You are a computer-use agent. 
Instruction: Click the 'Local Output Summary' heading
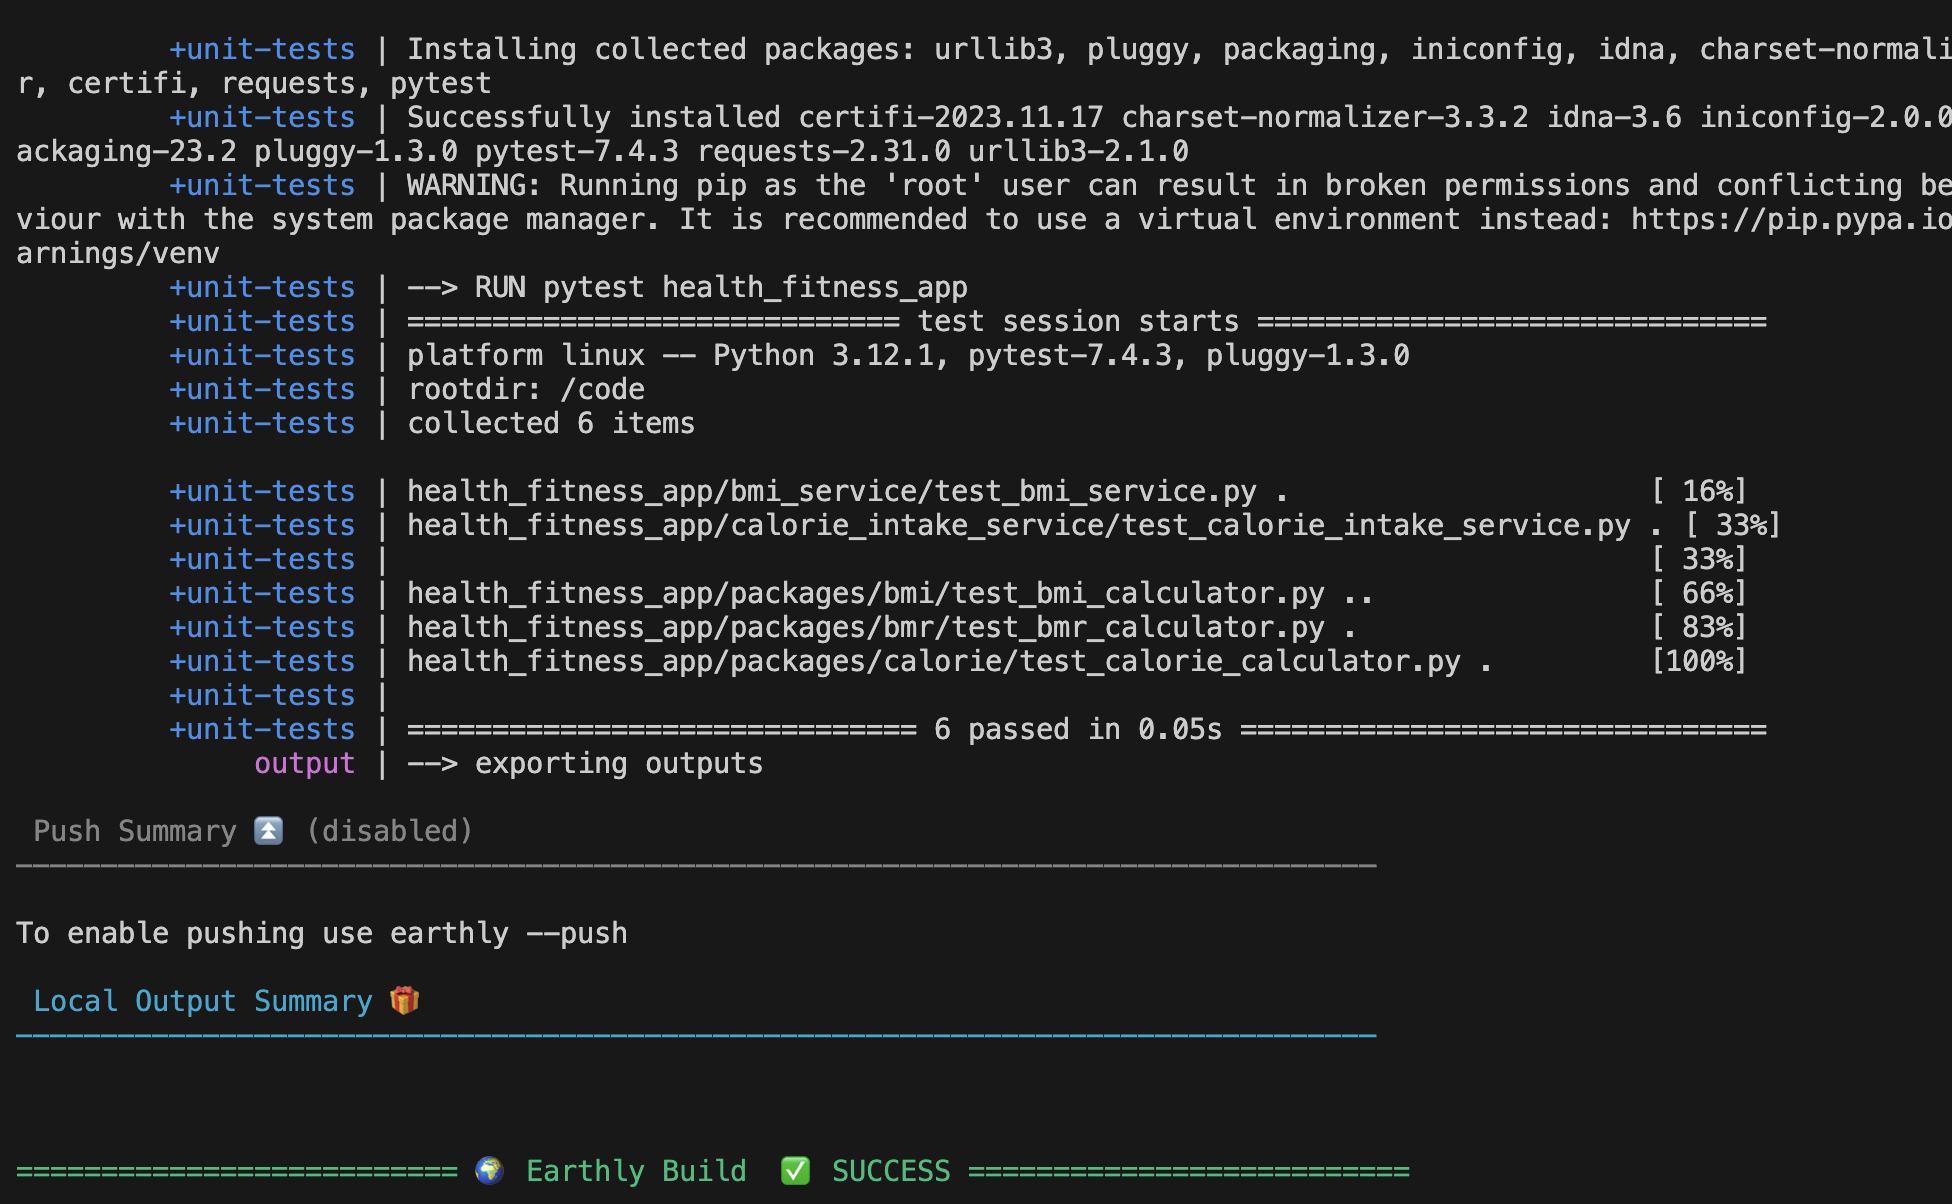click(x=202, y=1001)
